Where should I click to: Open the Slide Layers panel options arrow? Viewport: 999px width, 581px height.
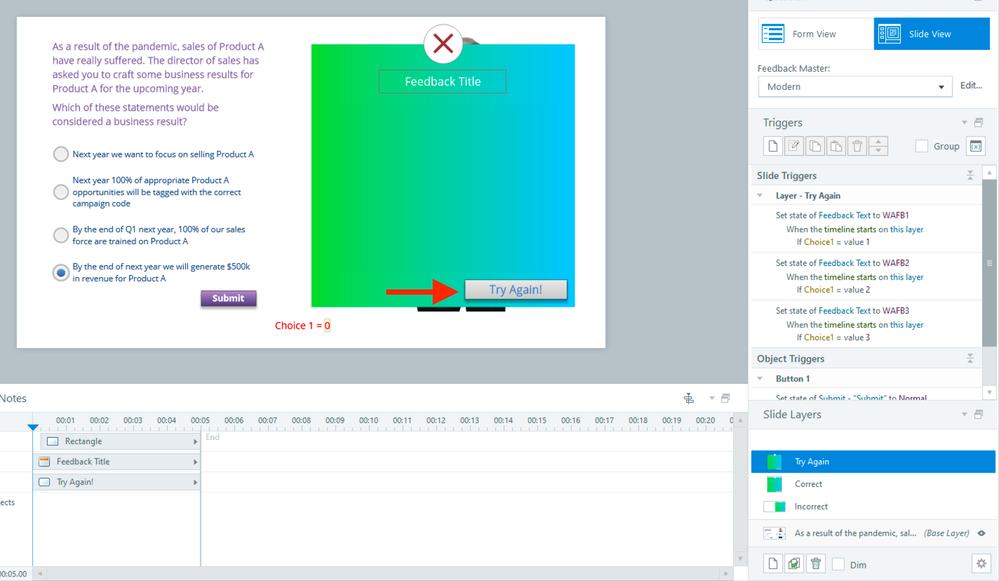[964, 414]
